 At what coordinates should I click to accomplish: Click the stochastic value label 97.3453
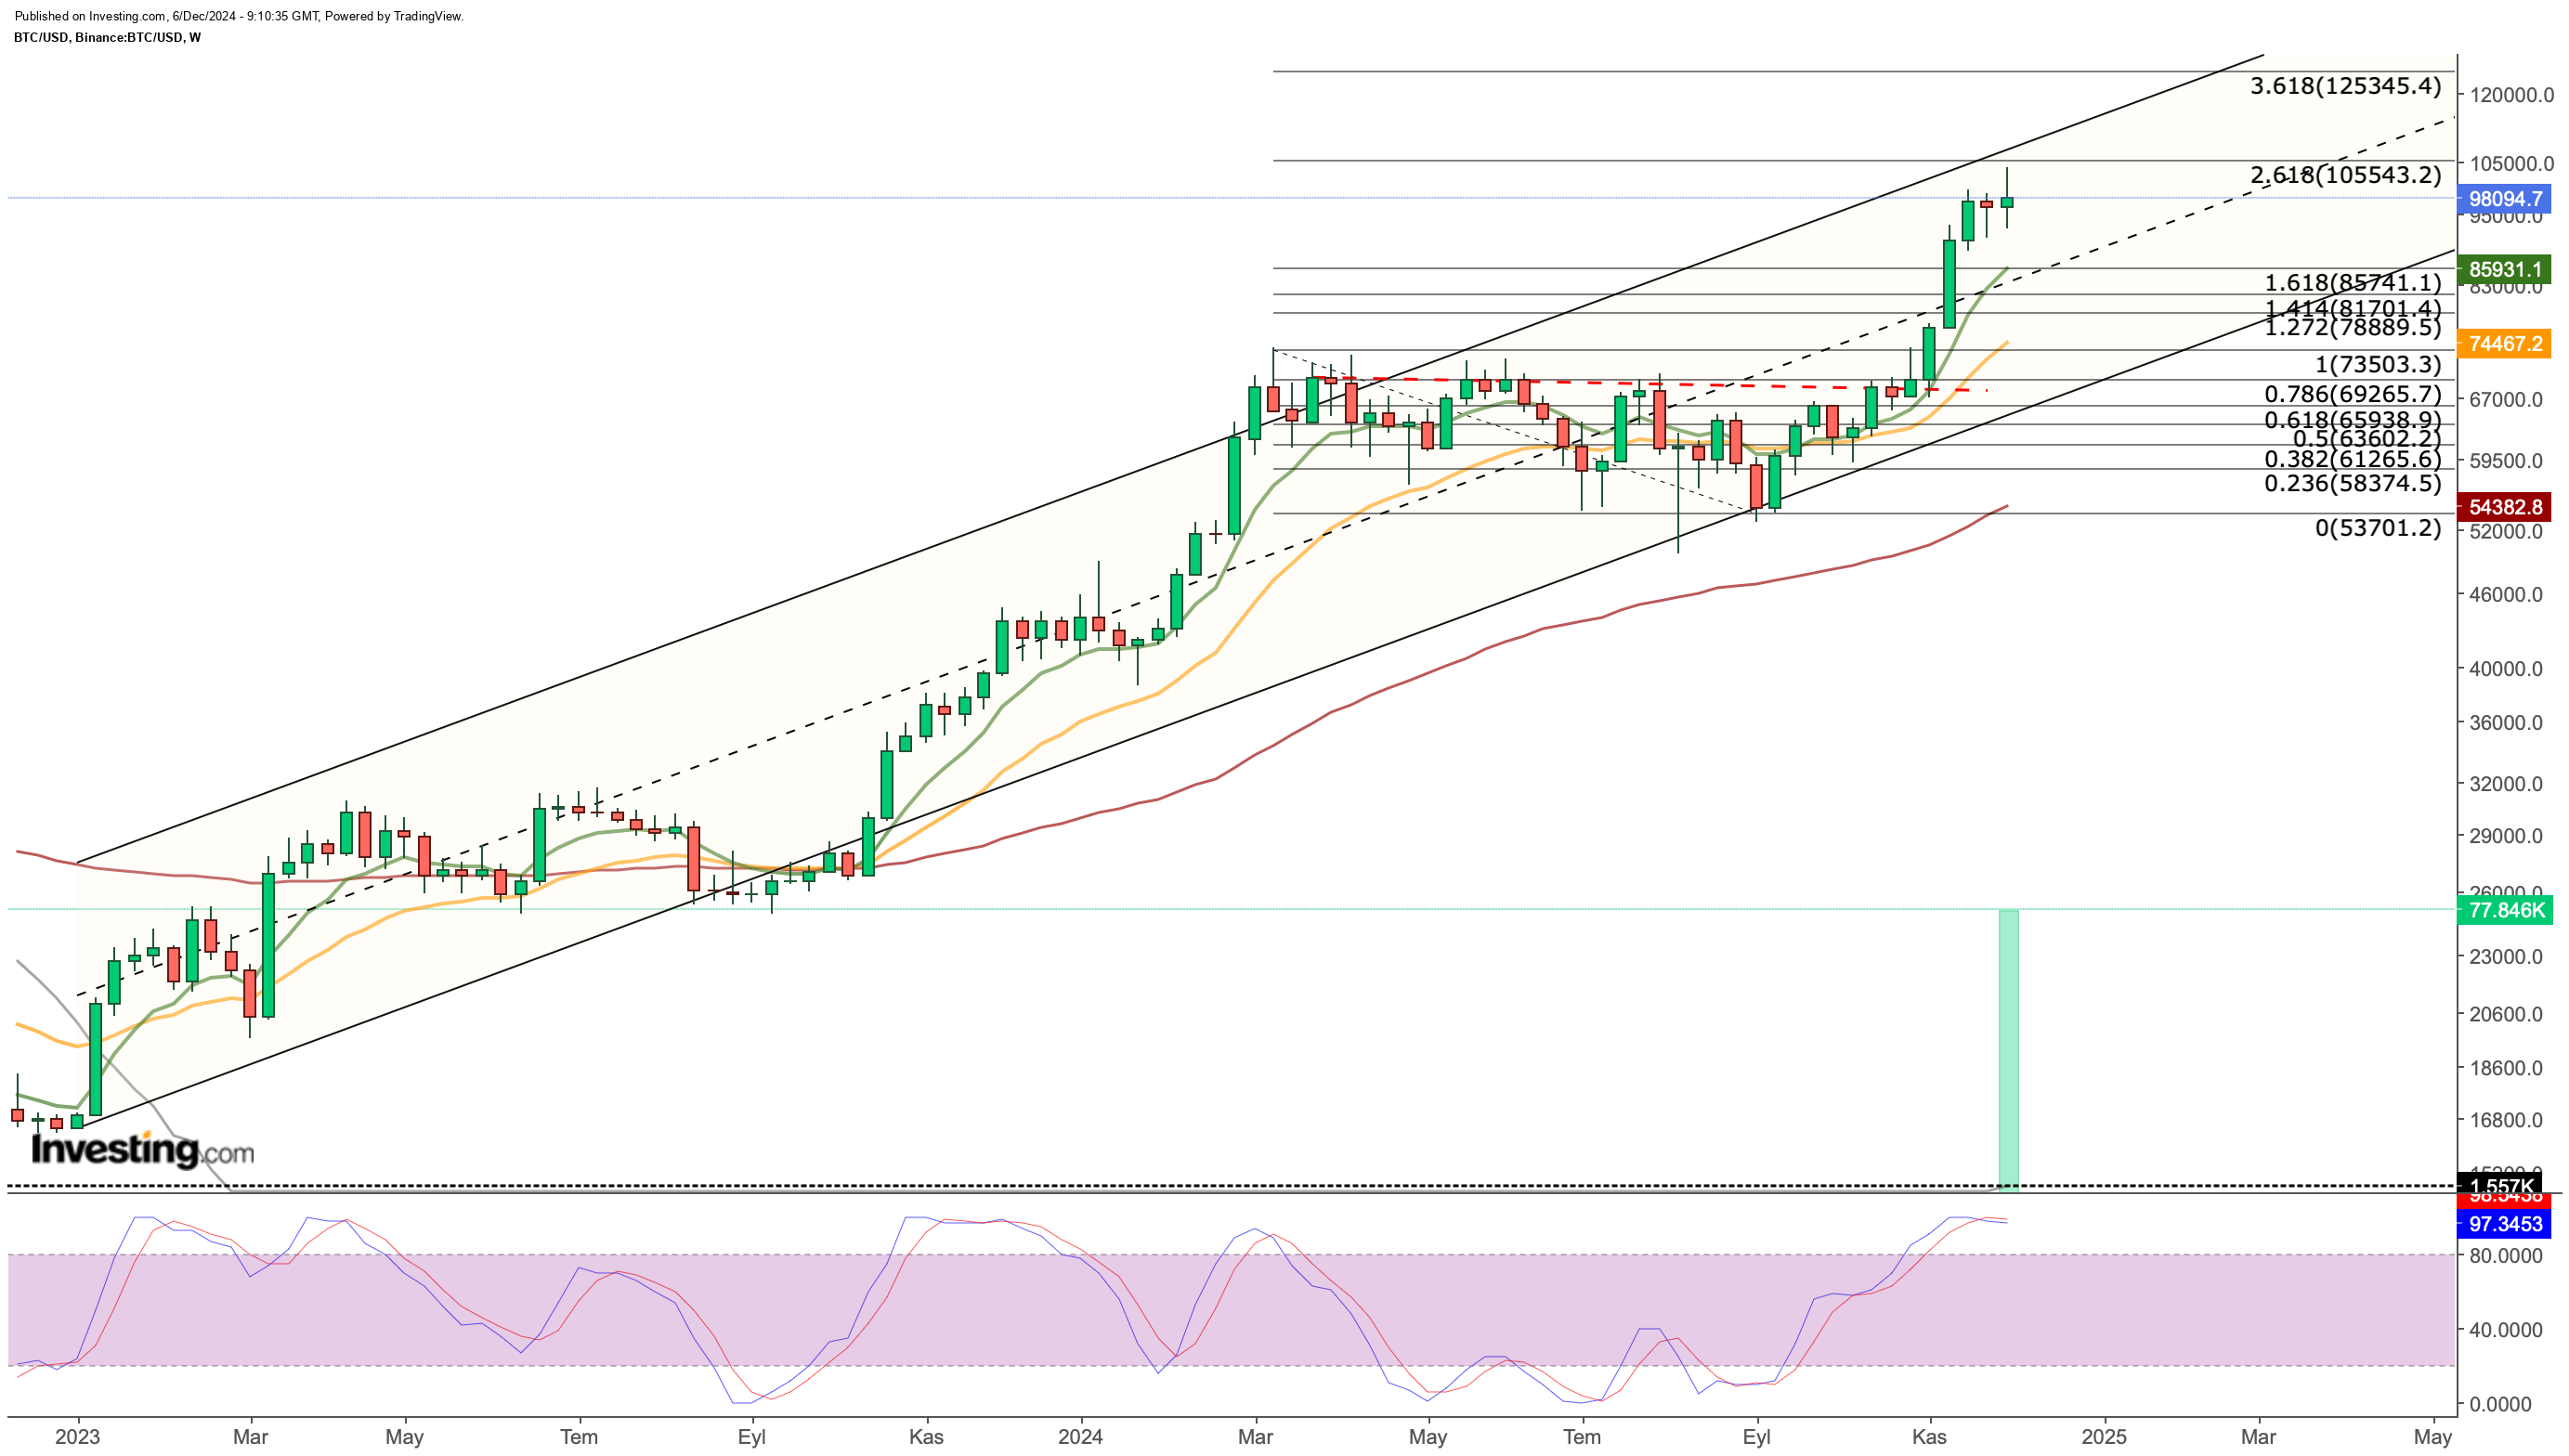2504,1224
